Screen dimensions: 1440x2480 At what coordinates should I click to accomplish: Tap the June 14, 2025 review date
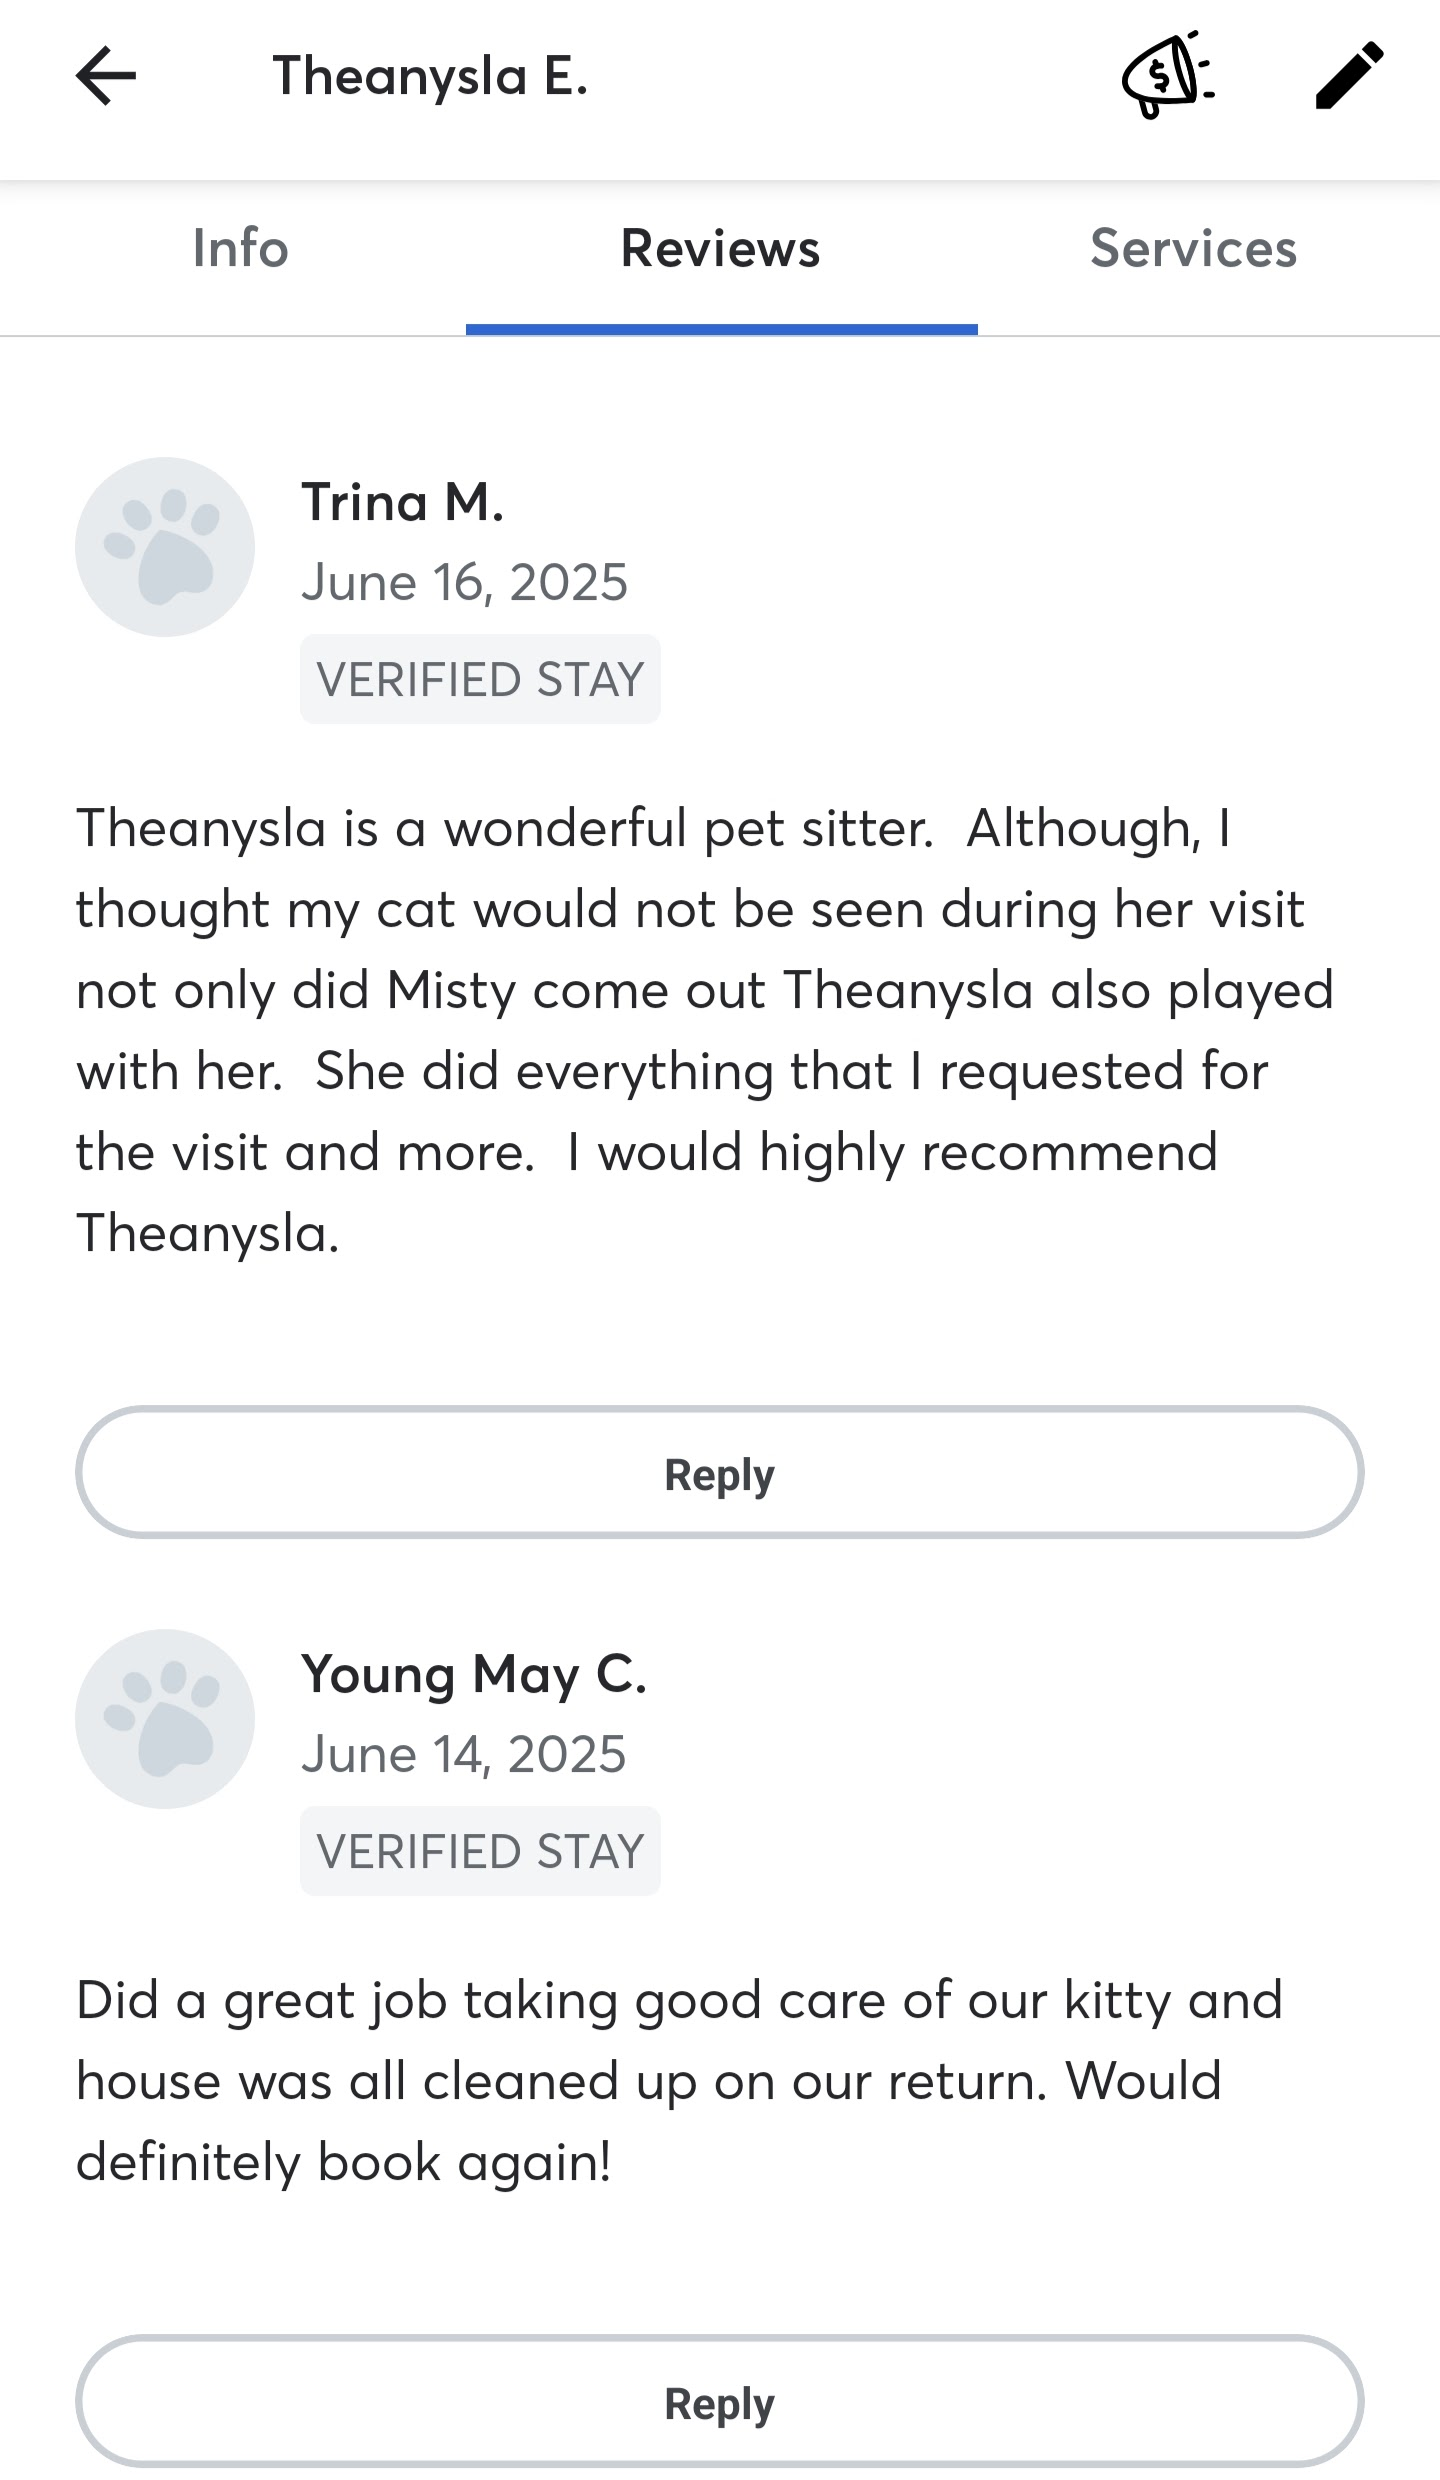tap(464, 1754)
